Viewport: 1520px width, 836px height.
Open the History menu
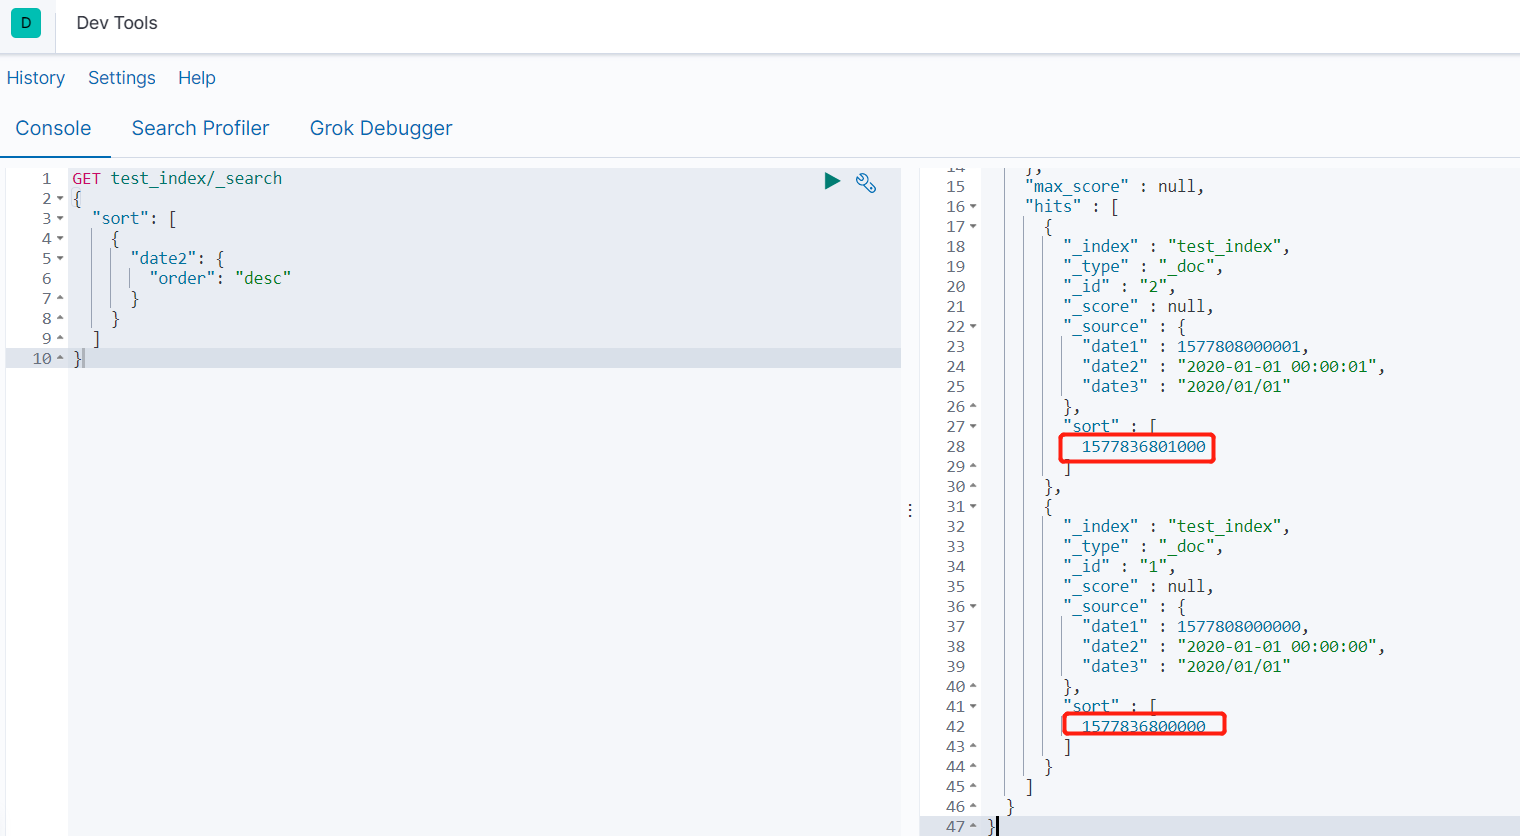tap(36, 78)
